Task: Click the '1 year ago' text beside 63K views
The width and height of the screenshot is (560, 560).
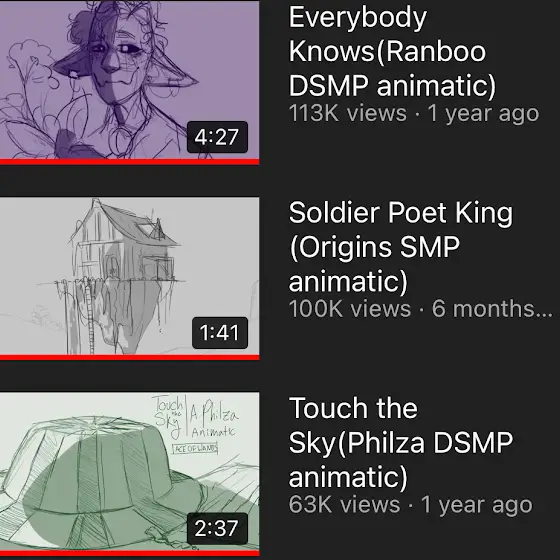Action: point(476,504)
